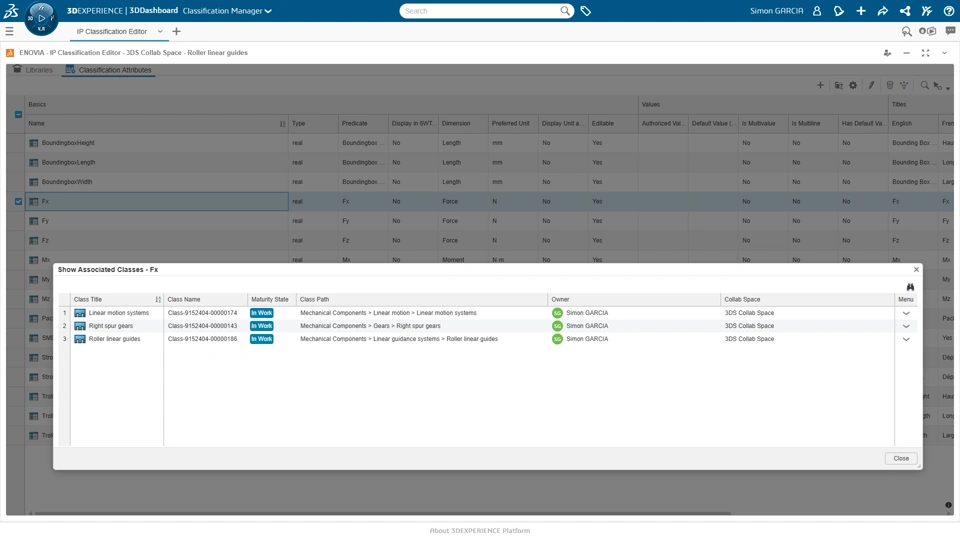The width and height of the screenshot is (960, 540).
Task: Click the share arrow icon
Action: (x=883, y=11)
